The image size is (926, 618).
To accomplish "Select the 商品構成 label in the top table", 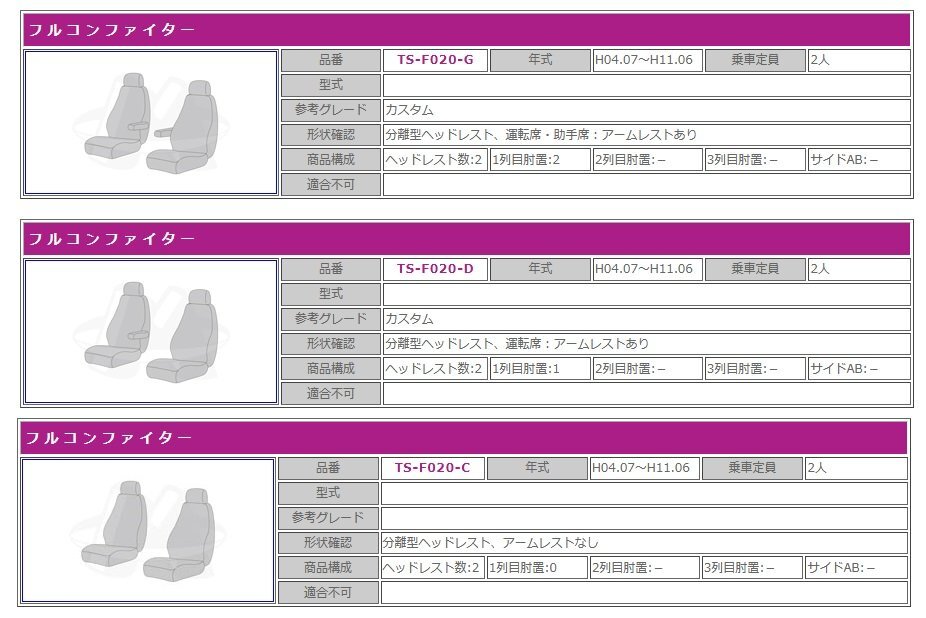I will pyautogui.click(x=330, y=158).
